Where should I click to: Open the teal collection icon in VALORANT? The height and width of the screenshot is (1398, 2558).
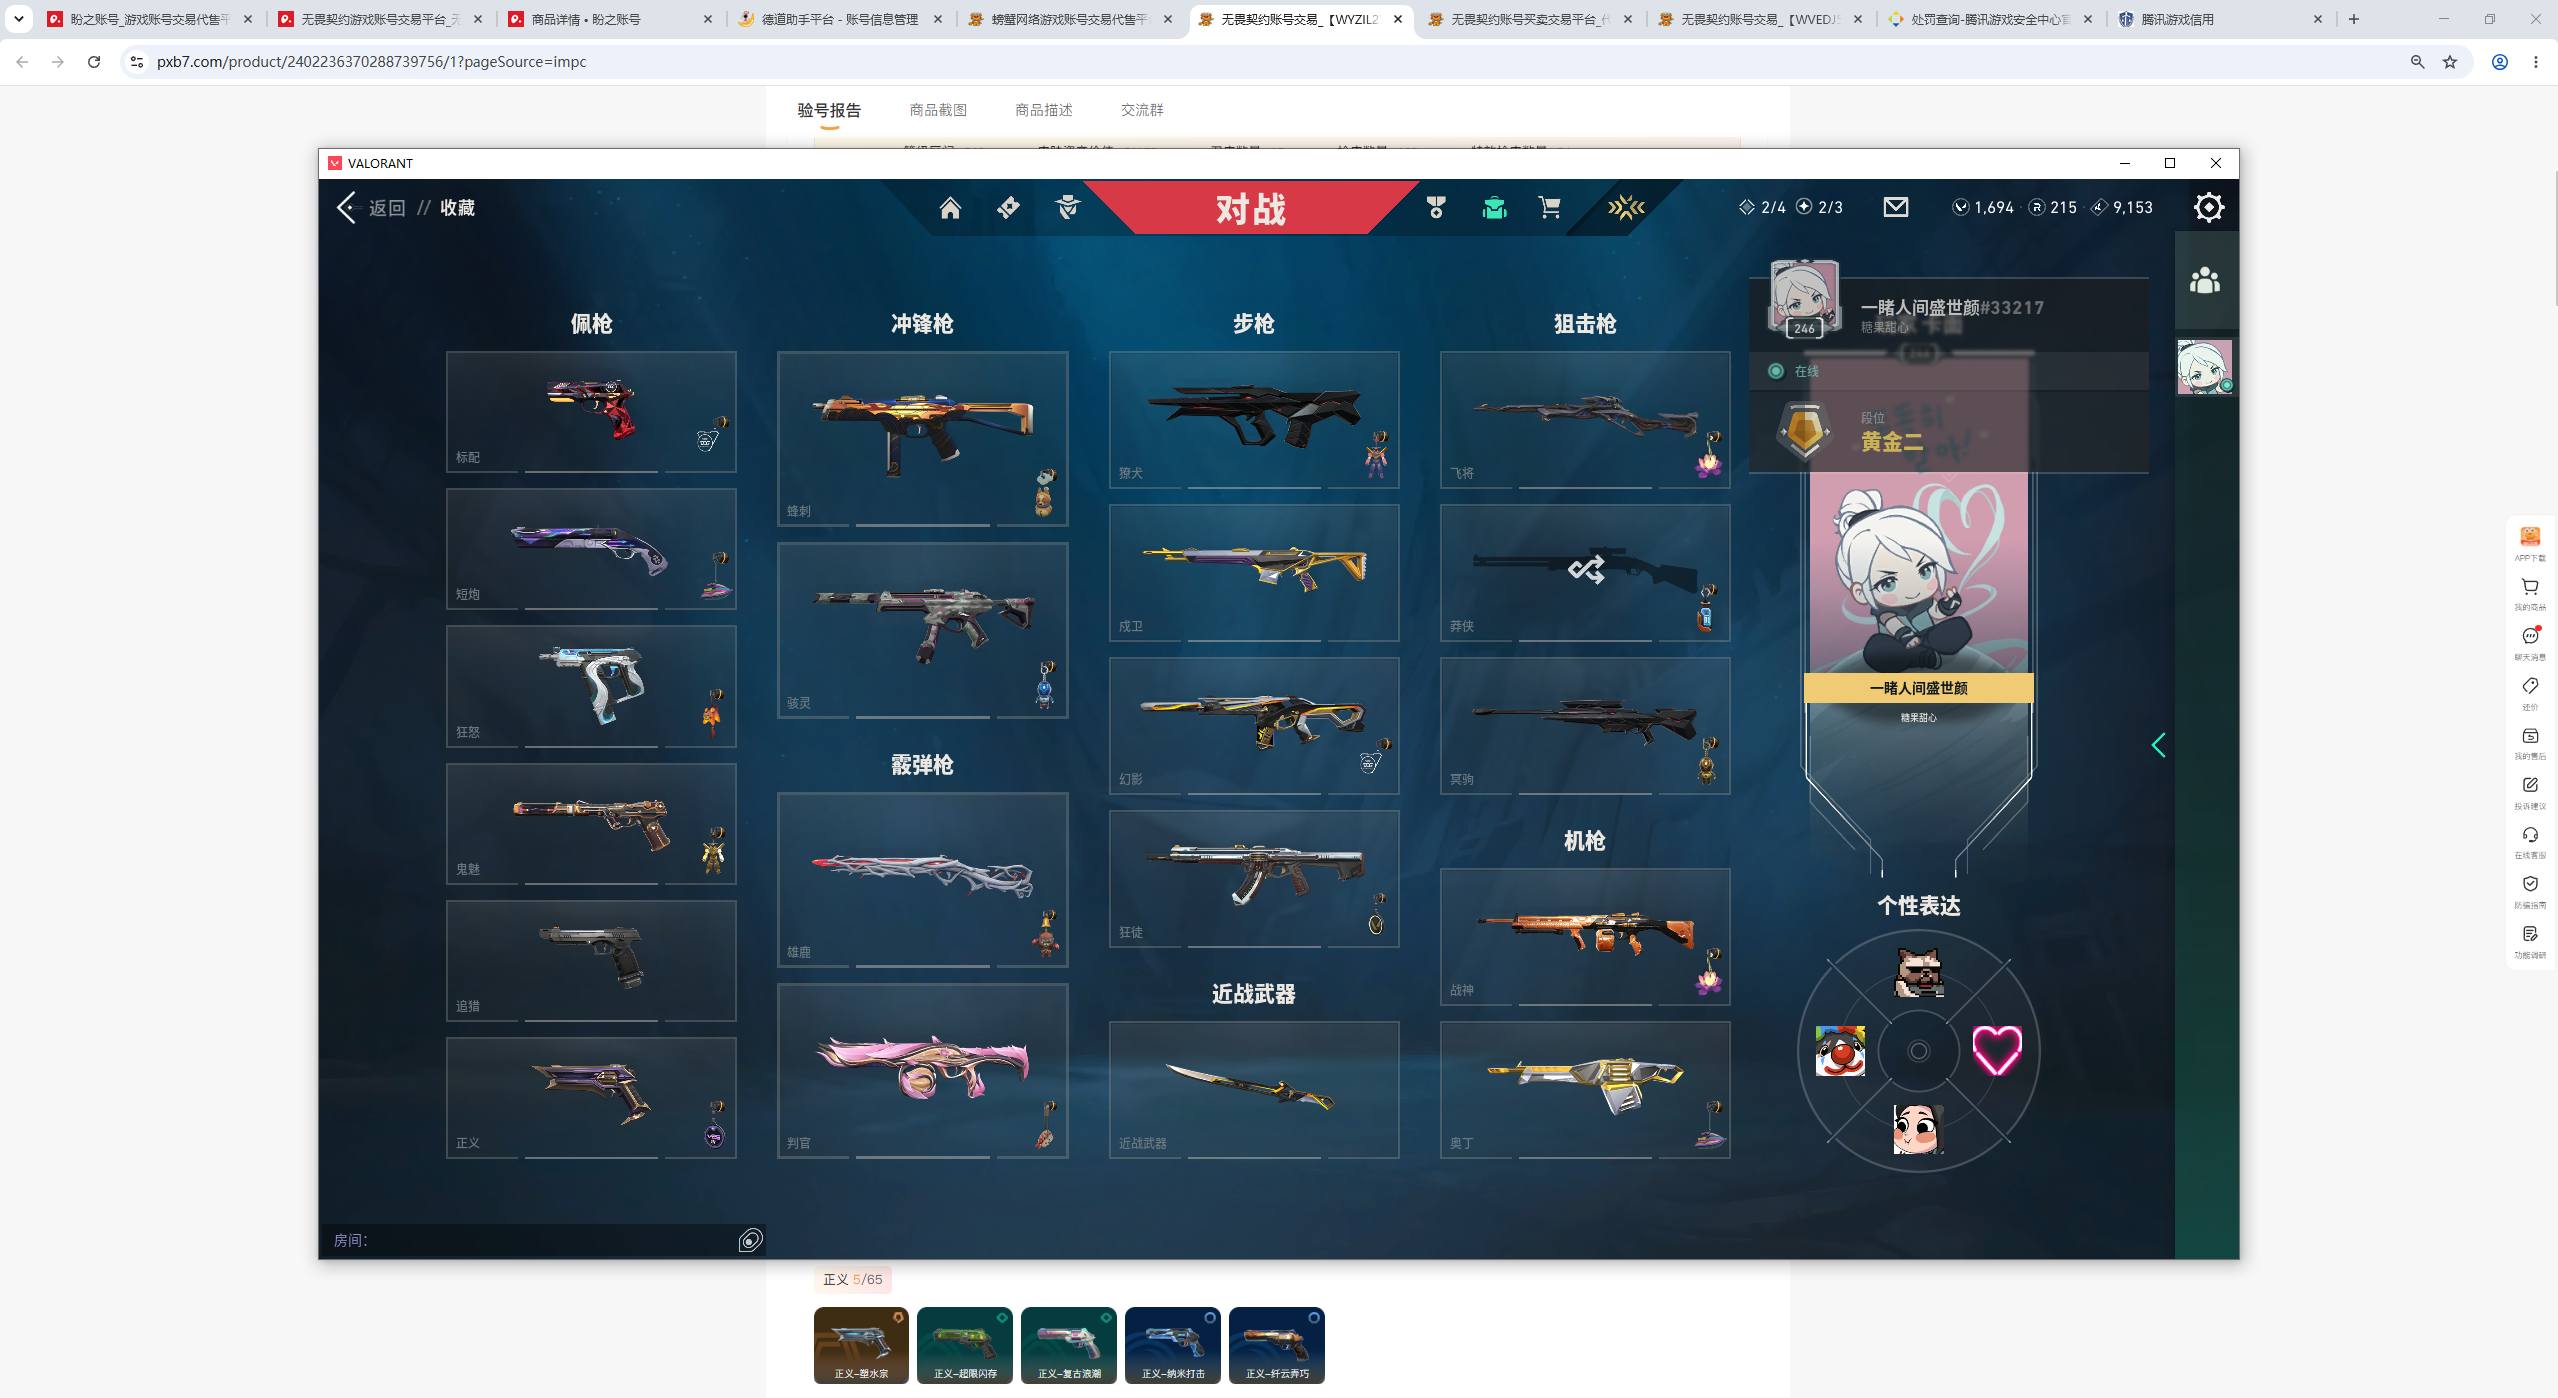pyautogui.click(x=1494, y=207)
